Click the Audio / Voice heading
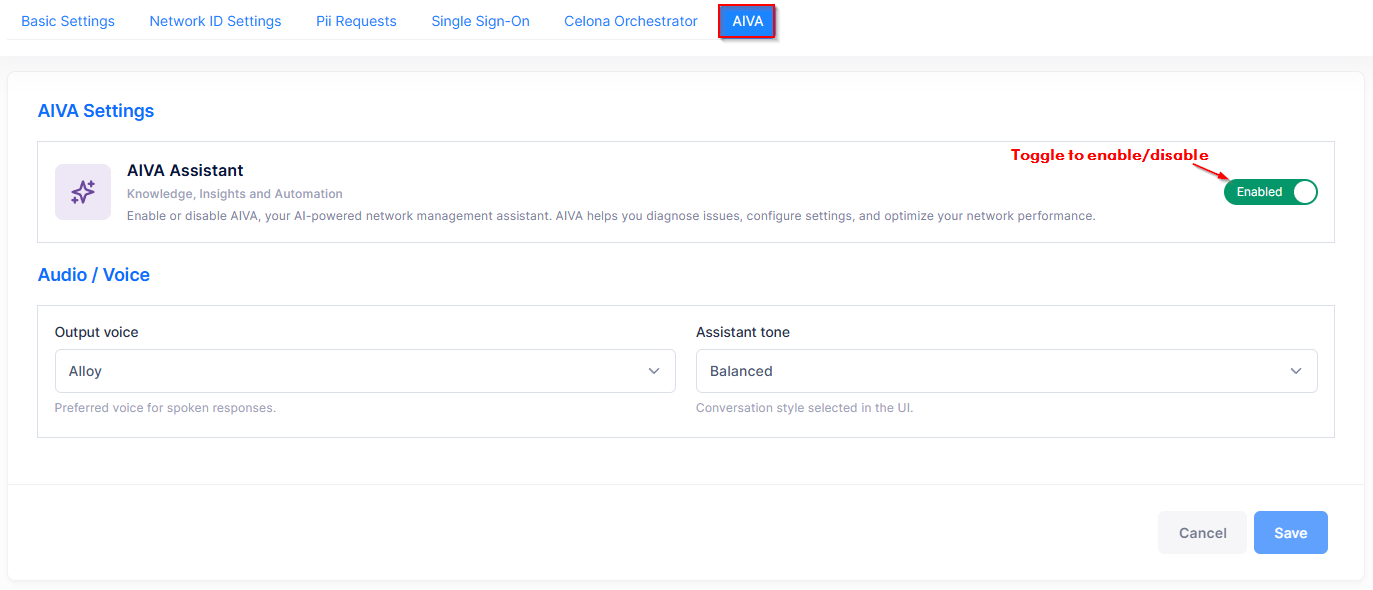1373x590 pixels. pos(94,275)
